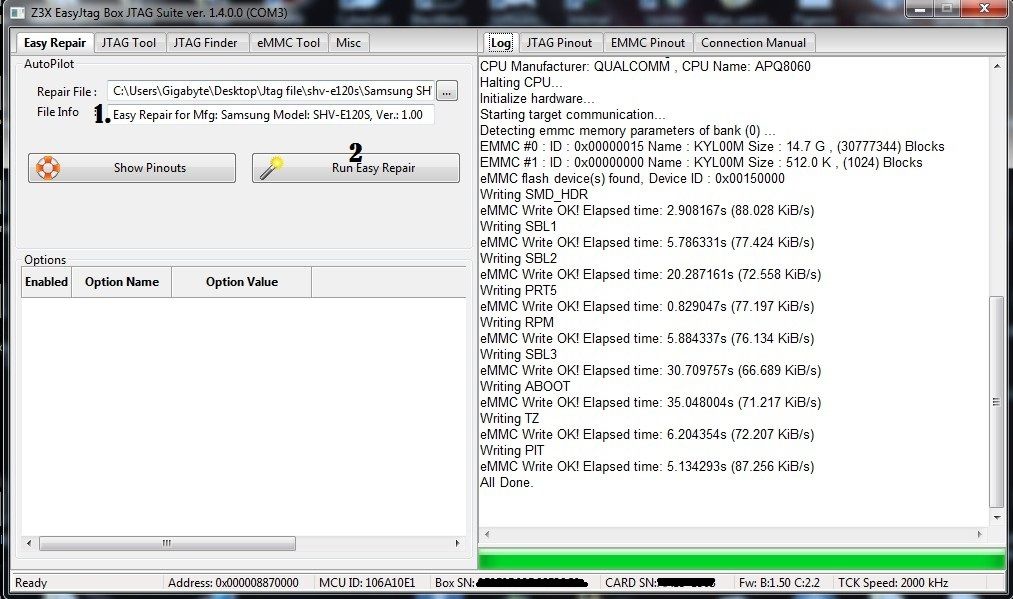Click the log vertical scrollbar up arrow
The width and height of the screenshot is (1013, 599).
996,66
